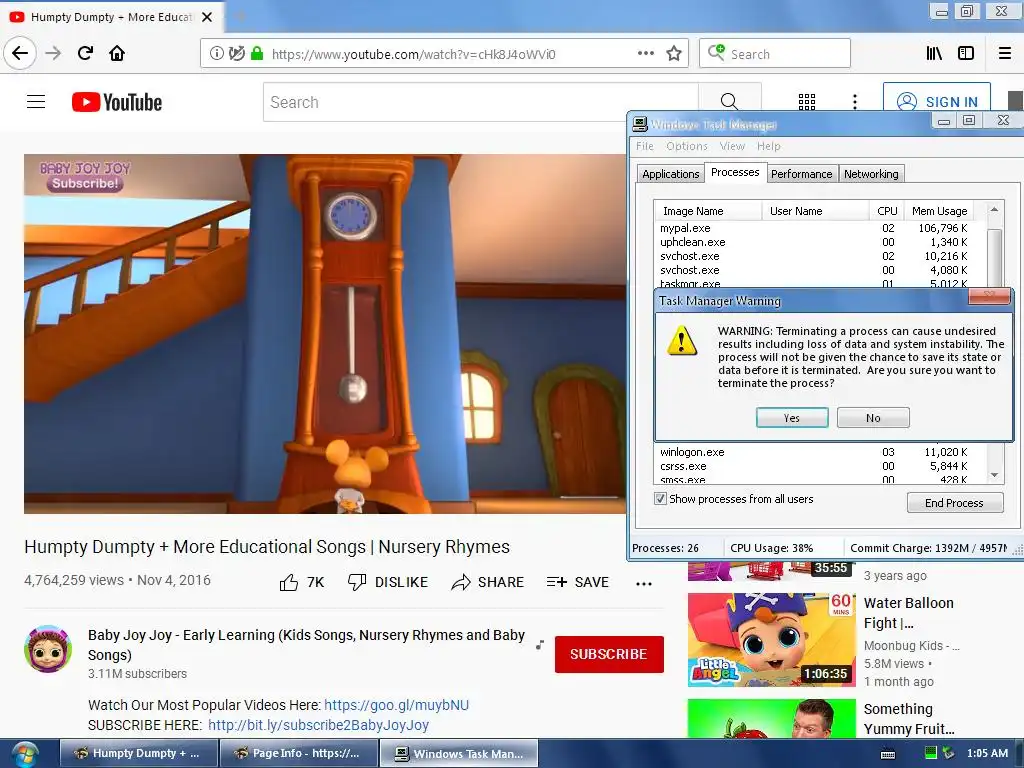The image size is (1024, 768).
Task: Click process list scrollbar down arrow
Action: [994, 475]
